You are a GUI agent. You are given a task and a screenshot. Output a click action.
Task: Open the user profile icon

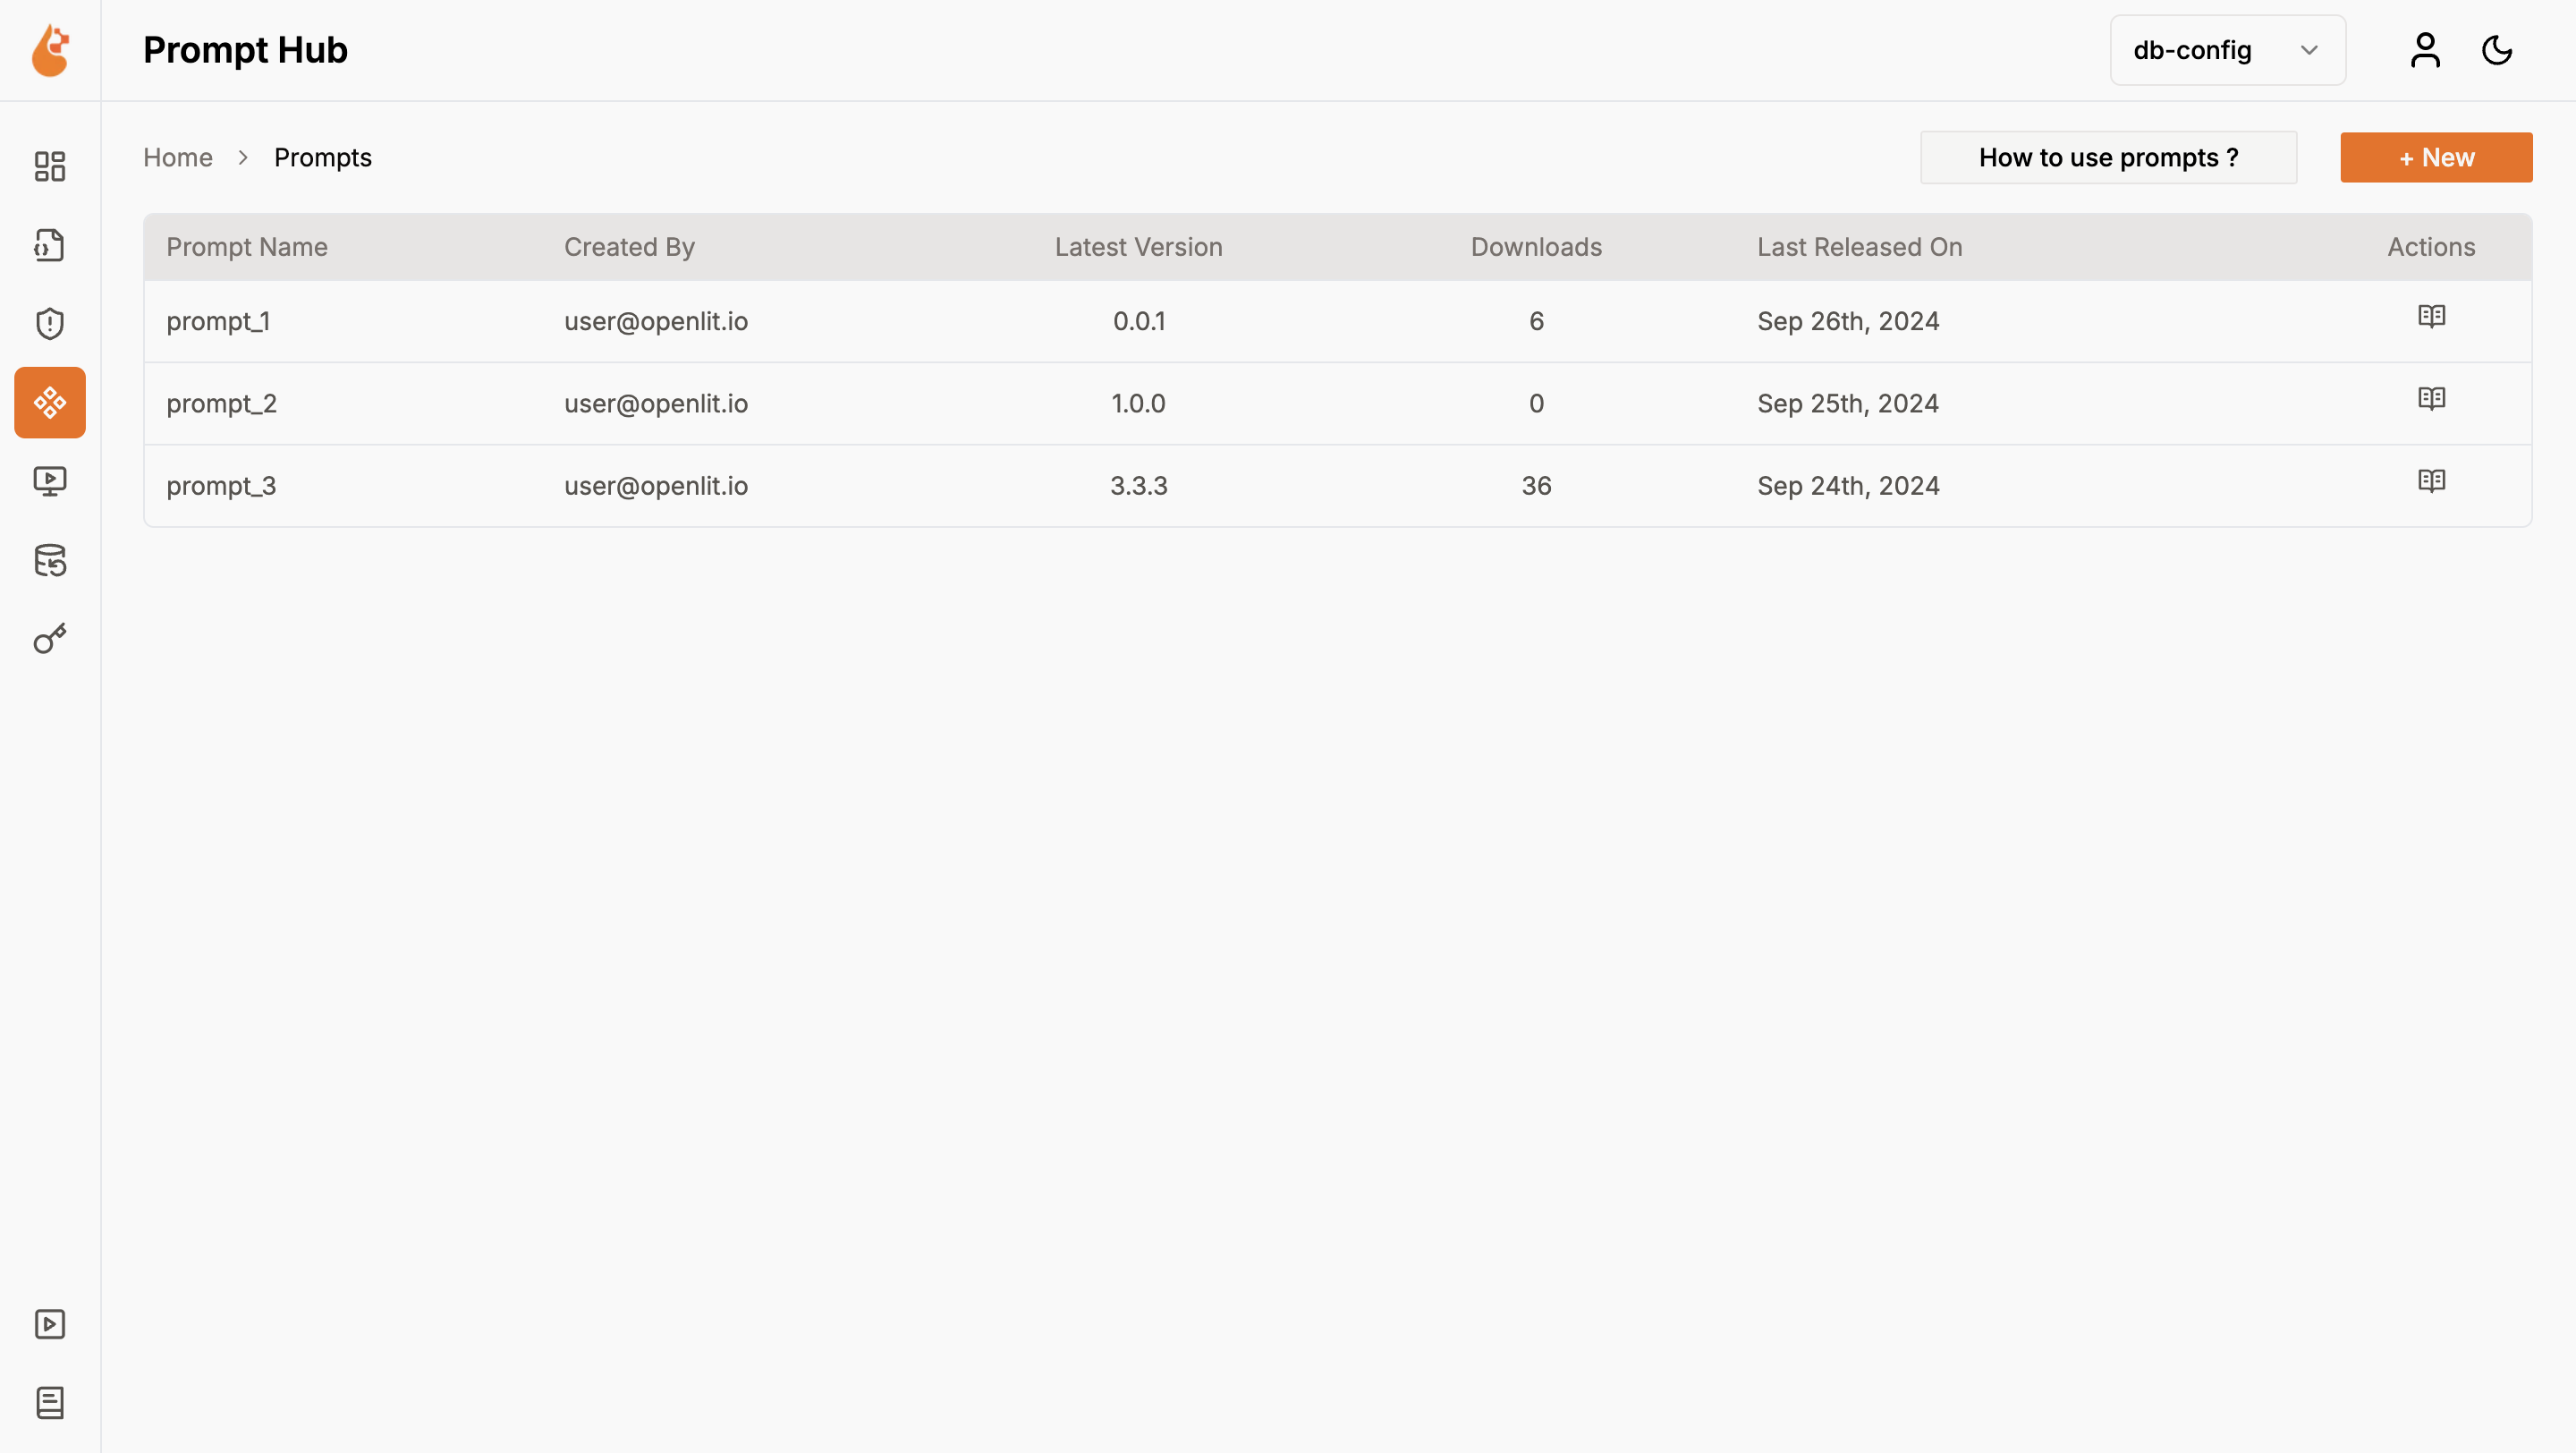click(2425, 50)
